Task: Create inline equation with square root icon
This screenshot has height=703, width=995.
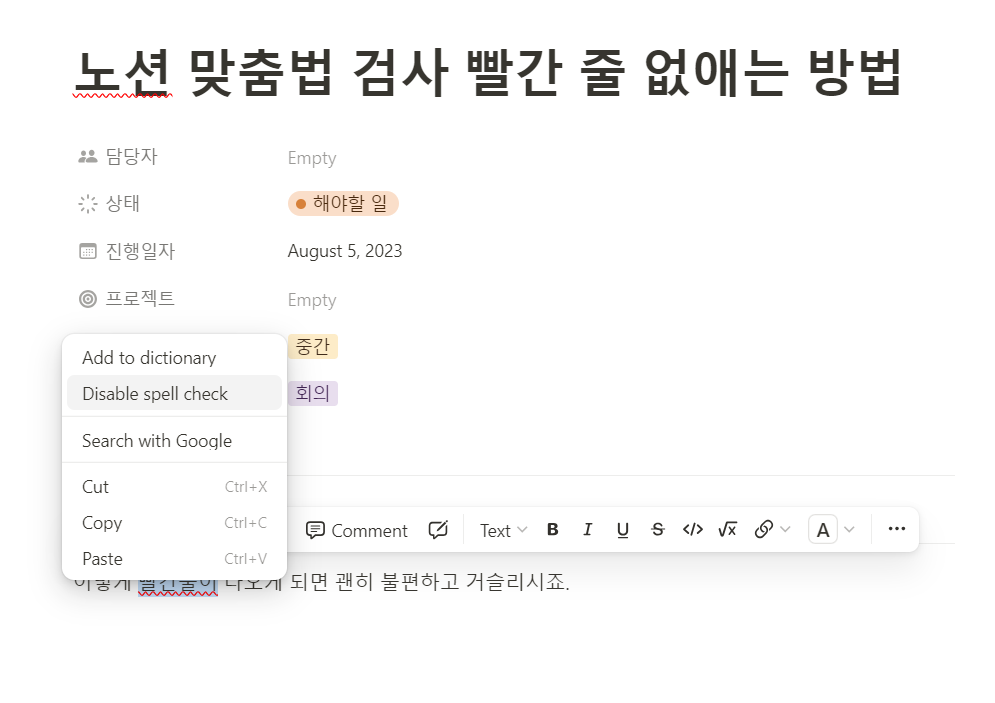Action: tap(727, 529)
